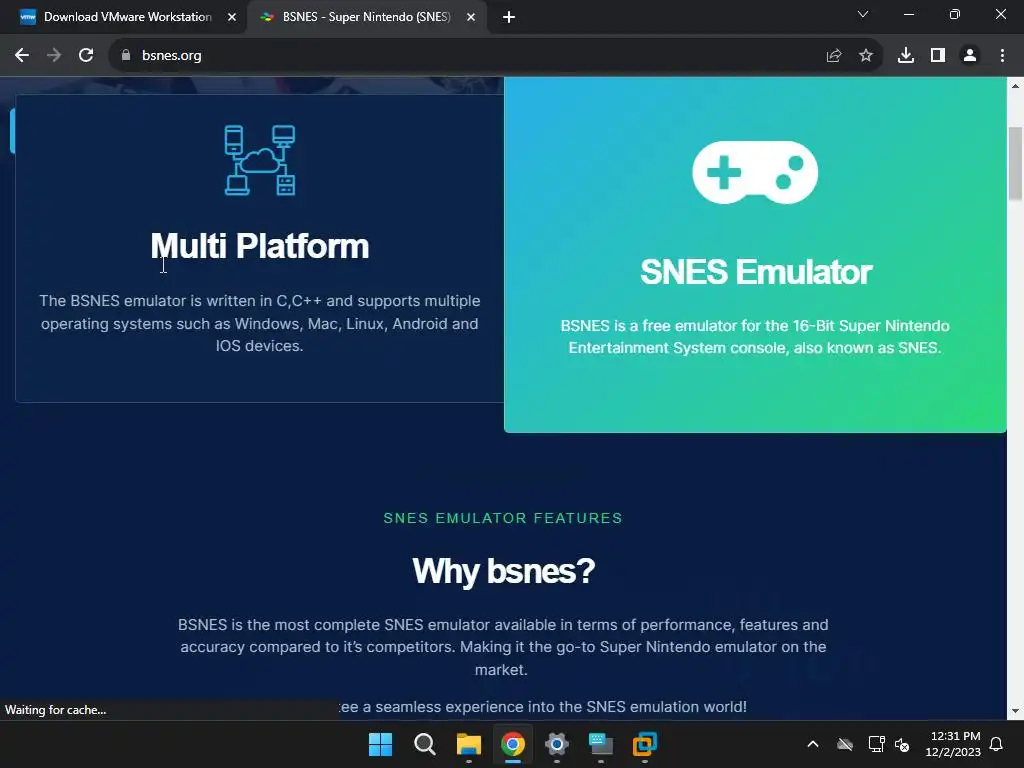Click the forward navigation arrow

point(54,56)
